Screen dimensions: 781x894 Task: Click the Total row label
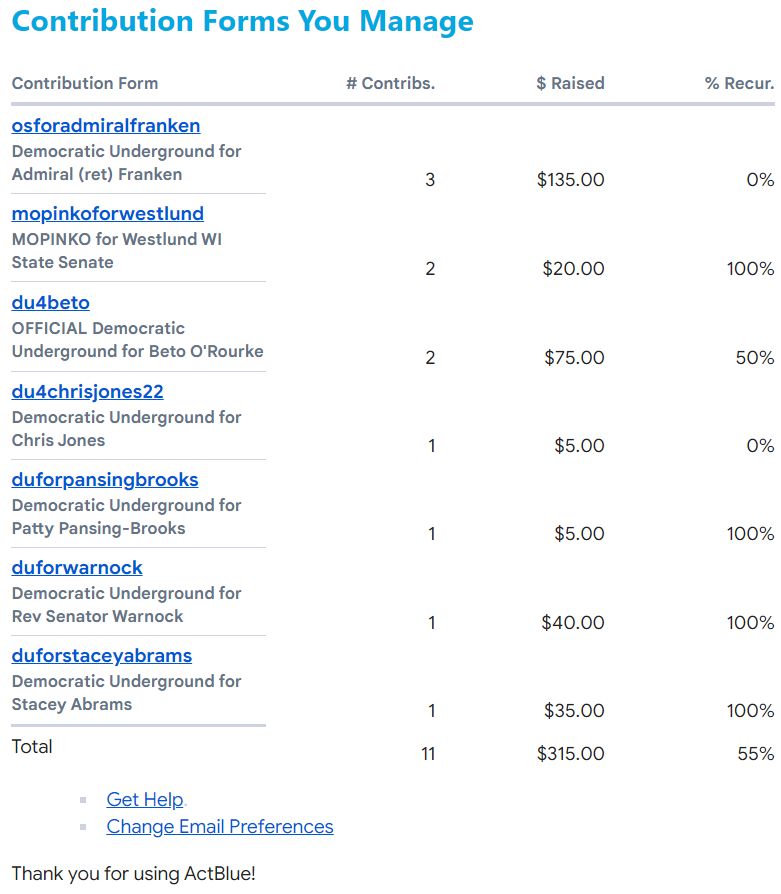(x=32, y=747)
